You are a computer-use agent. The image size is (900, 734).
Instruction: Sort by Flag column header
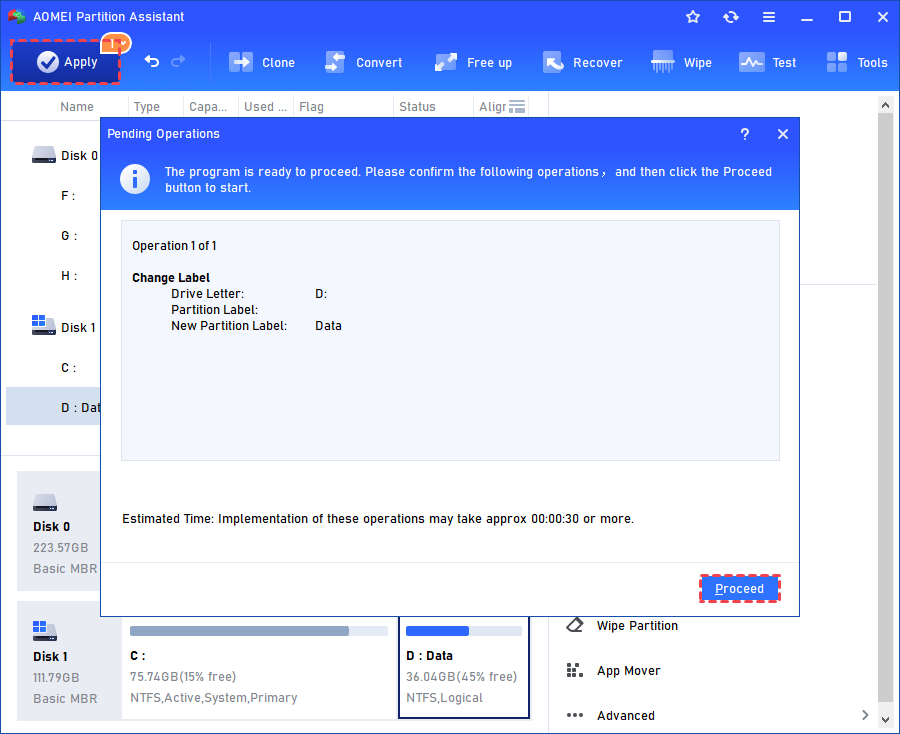coord(311,107)
